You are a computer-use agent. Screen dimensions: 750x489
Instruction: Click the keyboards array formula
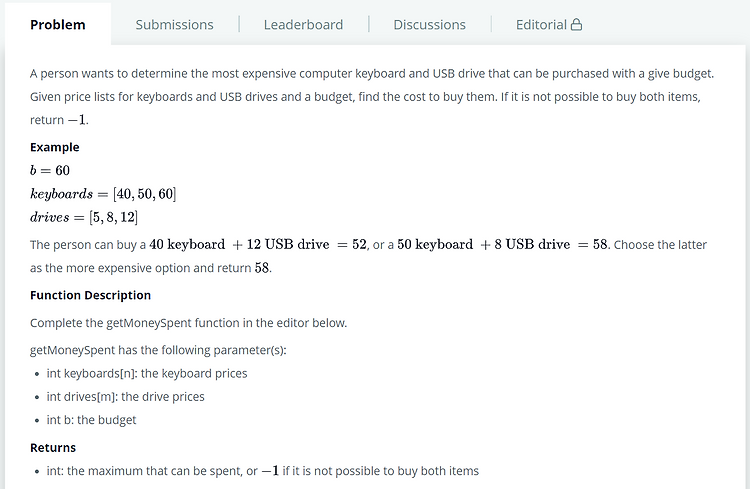(103, 194)
